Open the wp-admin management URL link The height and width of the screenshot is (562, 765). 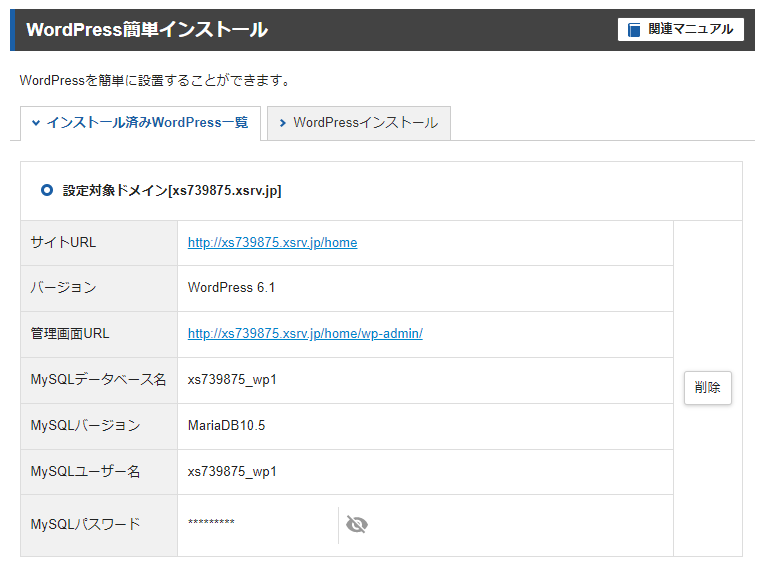(x=305, y=334)
